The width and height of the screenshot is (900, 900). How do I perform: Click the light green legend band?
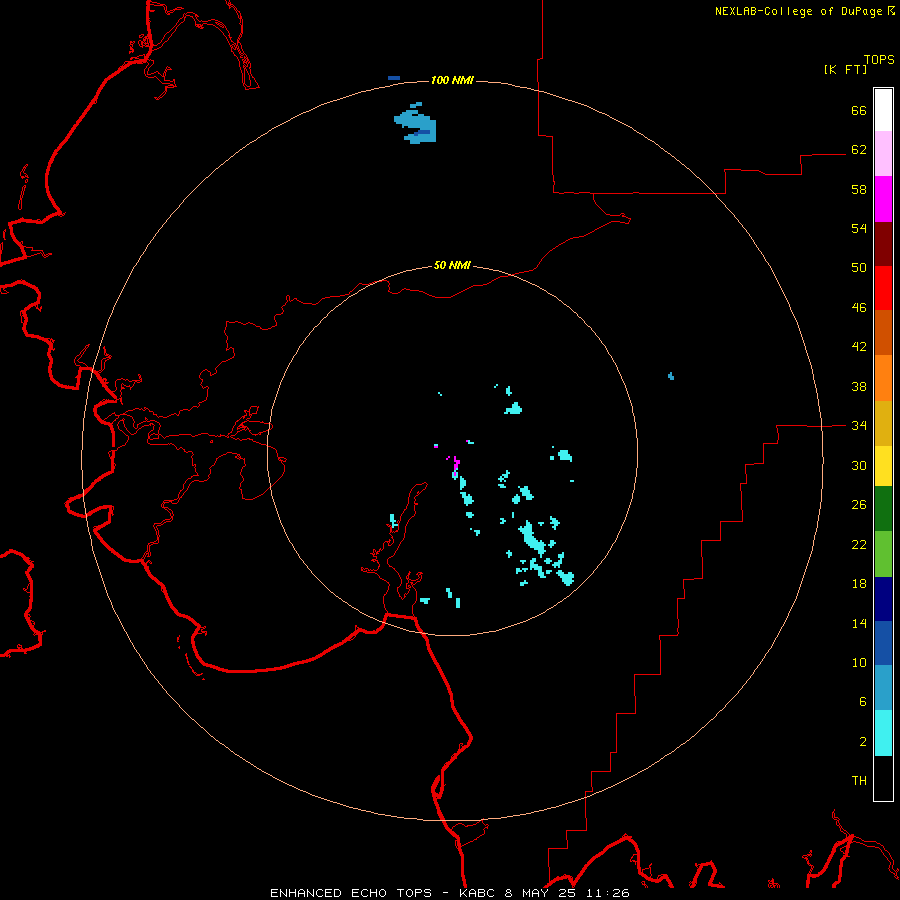pyautogui.click(x=883, y=554)
